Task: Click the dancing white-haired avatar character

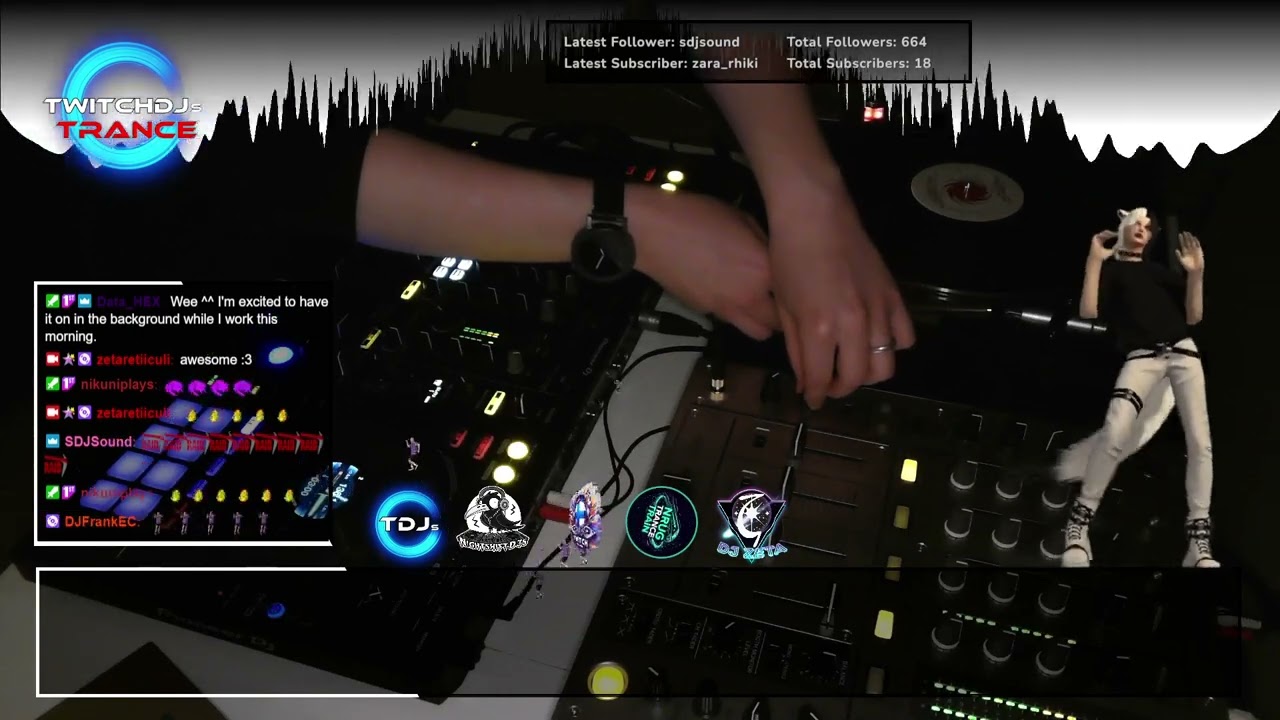Action: (x=1142, y=388)
